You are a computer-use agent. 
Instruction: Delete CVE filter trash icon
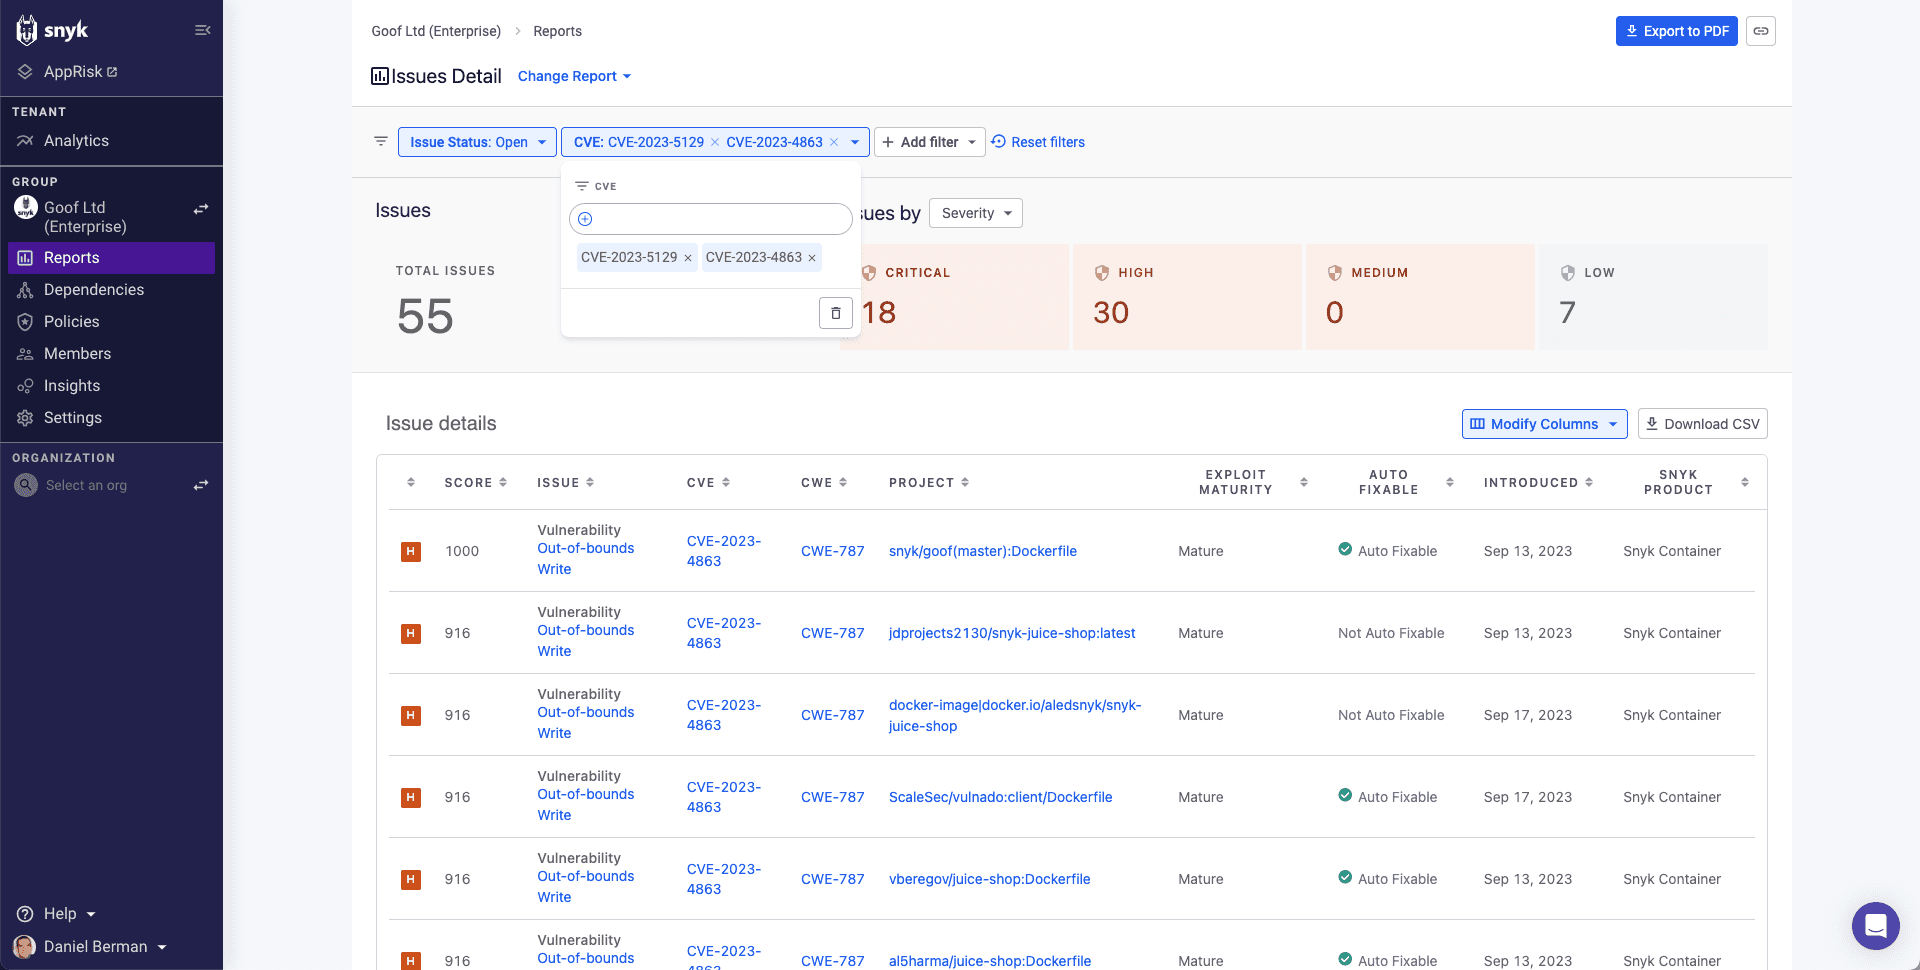(x=836, y=313)
